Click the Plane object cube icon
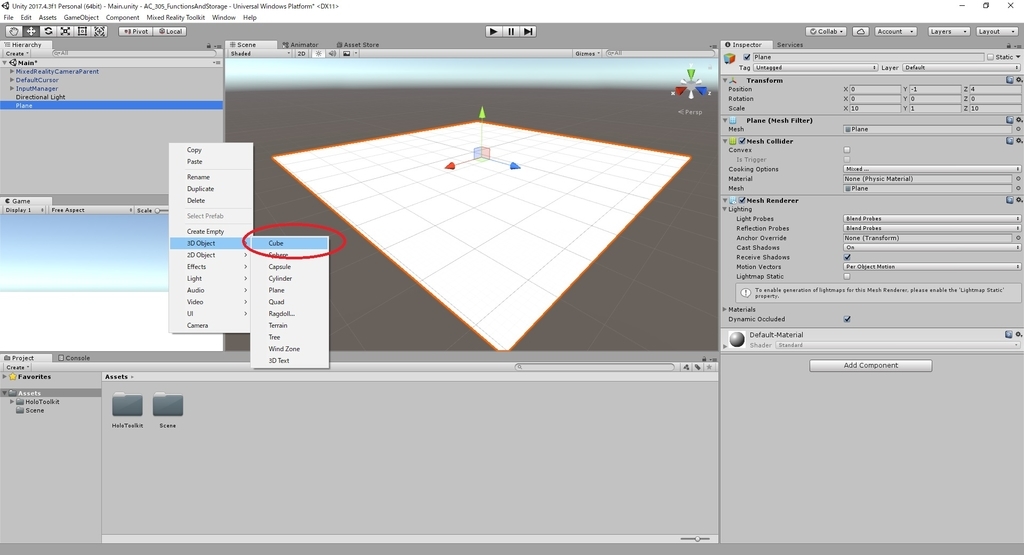This screenshot has height=555, width=1024. click(x=730, y=59)
